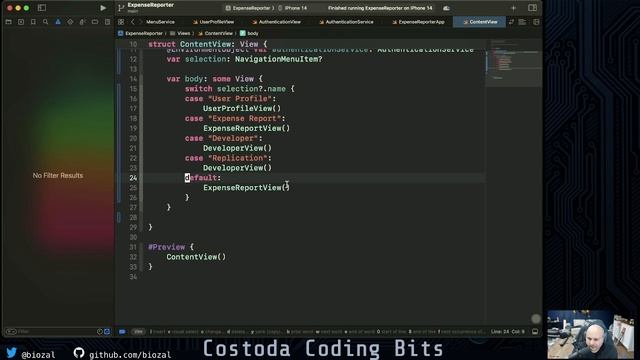640x360 pixels.
Task: Open the ExpenseReporter scheme selector
Action: (x=249, y=8)
